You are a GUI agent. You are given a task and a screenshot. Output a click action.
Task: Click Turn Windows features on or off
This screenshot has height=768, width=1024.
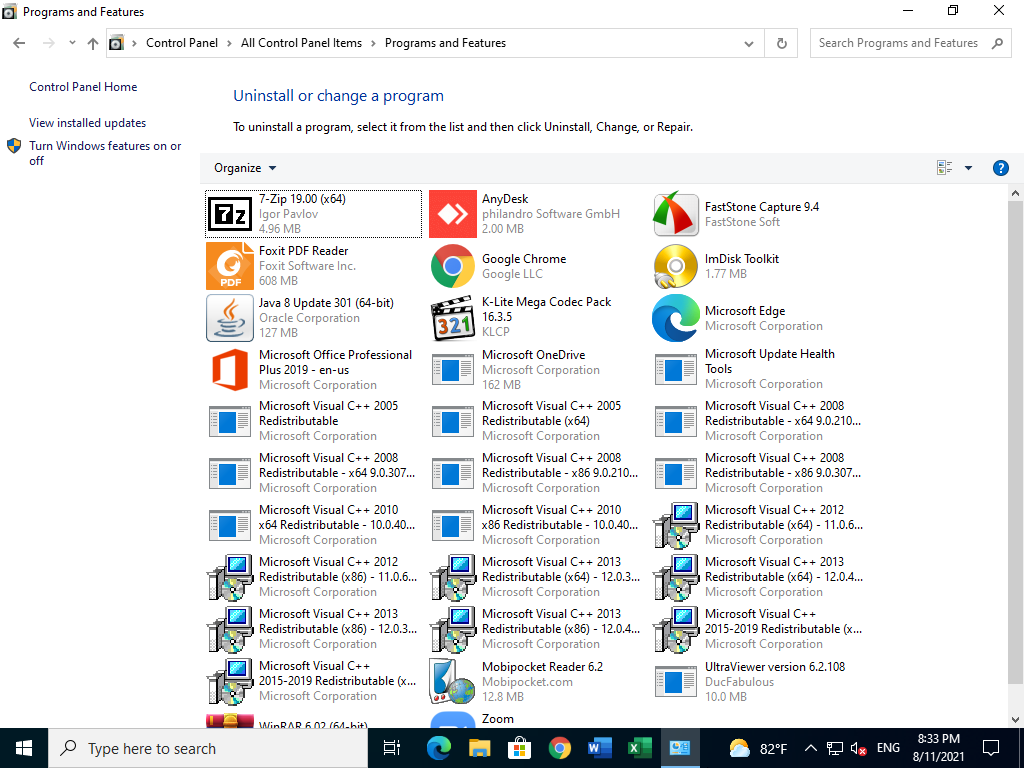105,153
